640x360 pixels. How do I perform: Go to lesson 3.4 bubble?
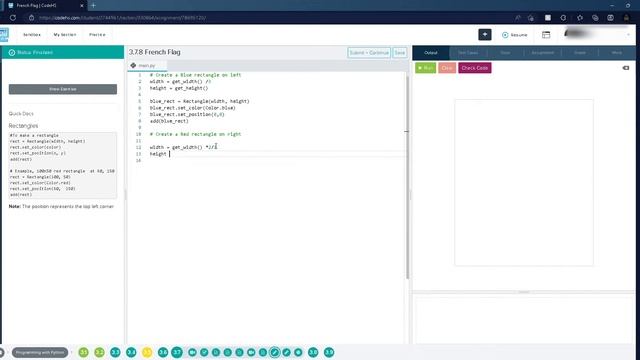pyautogui.click(x=131, y=352)
